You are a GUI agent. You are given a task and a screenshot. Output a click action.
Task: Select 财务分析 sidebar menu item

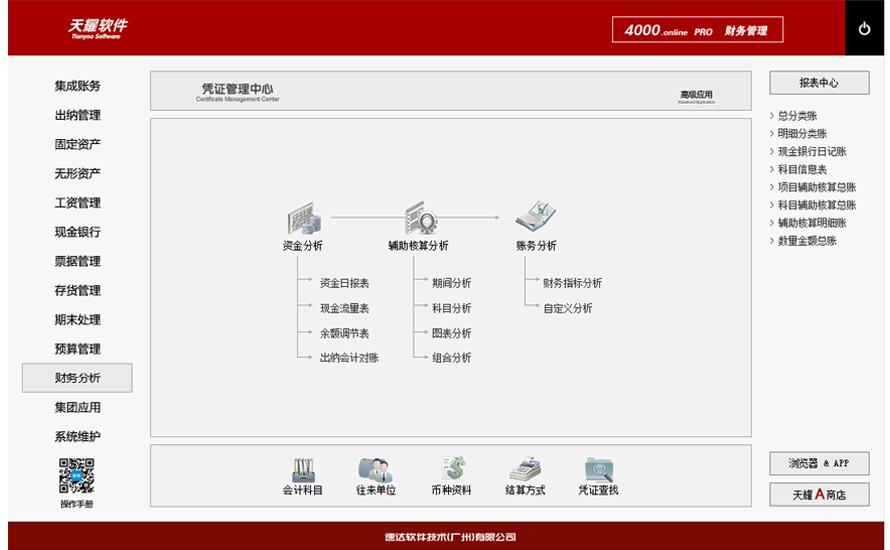pos(77,378)
